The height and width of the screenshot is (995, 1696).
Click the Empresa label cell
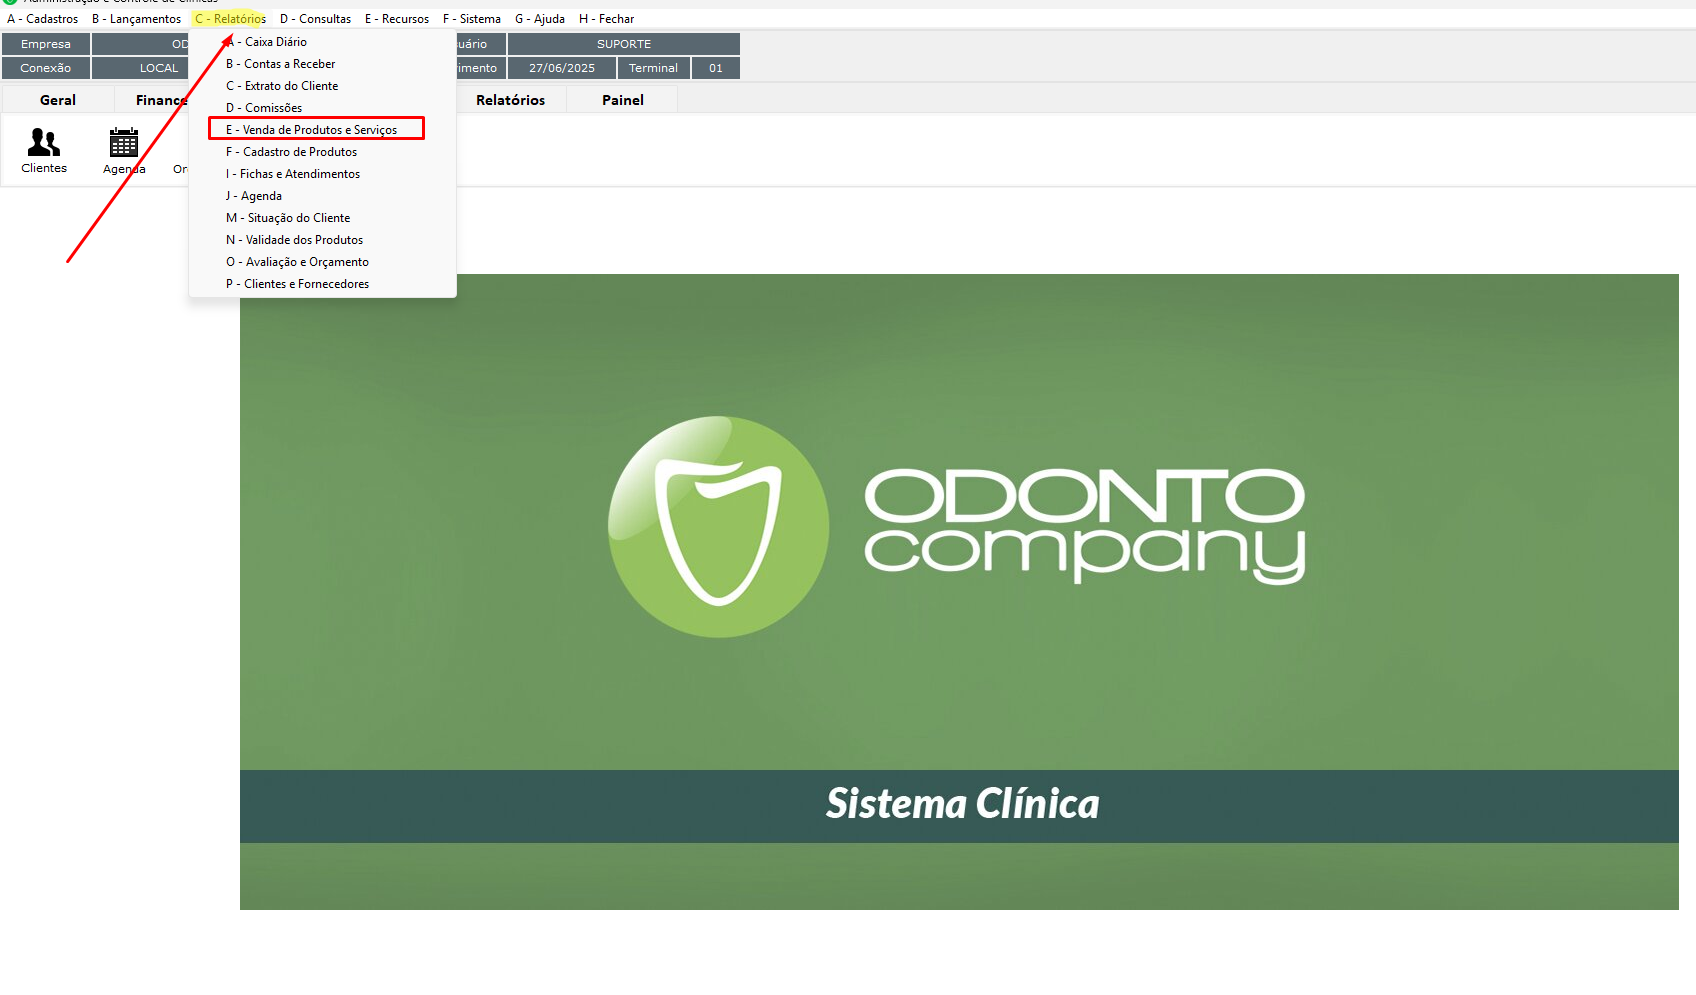click(46, 44)
